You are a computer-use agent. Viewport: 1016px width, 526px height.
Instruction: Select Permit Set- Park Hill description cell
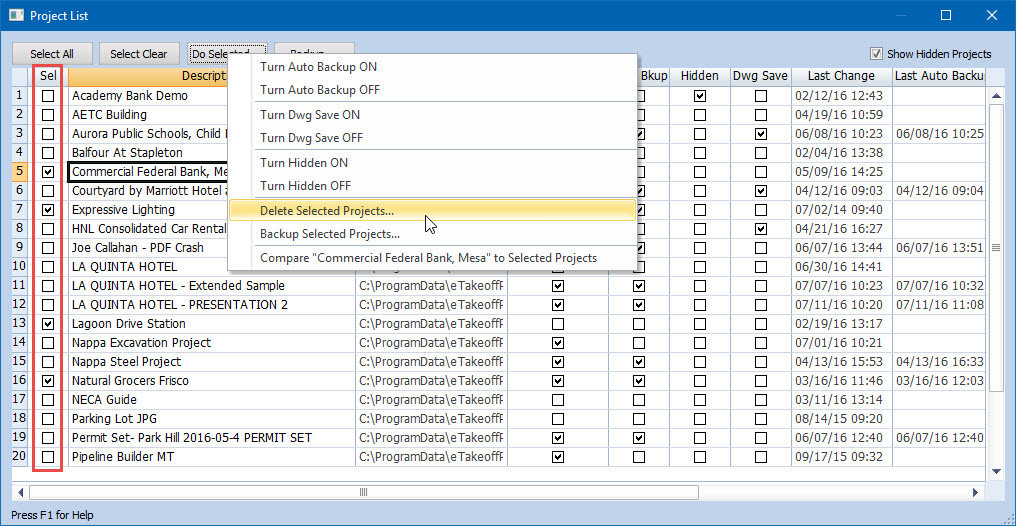click(212, 438)
